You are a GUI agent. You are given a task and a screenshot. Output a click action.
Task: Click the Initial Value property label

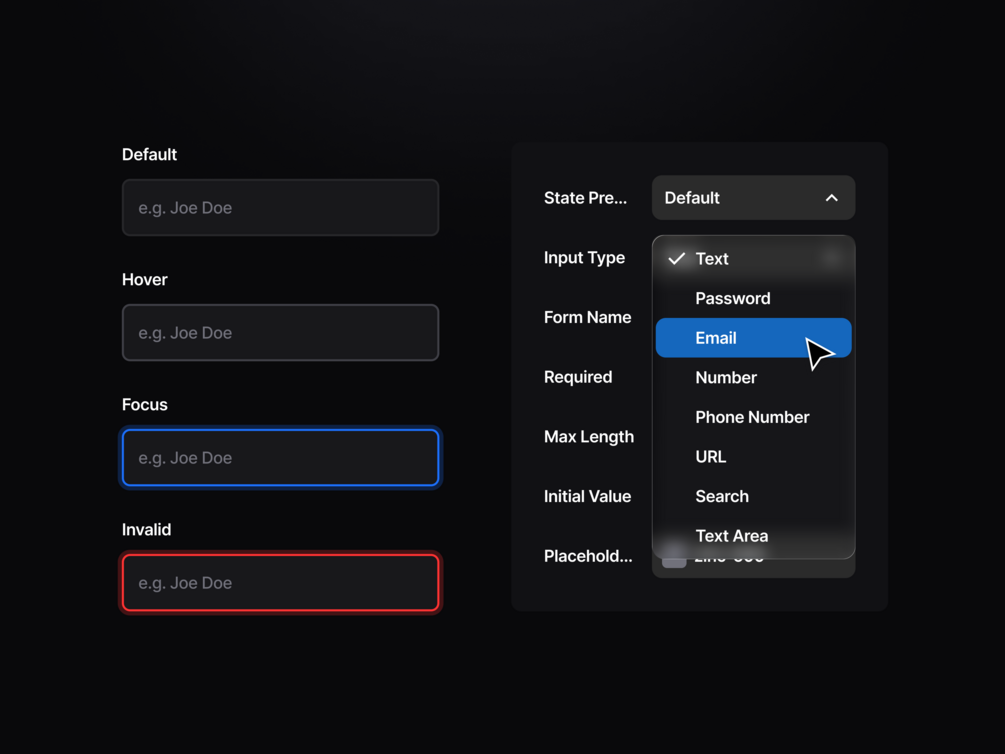coord(587,496)
